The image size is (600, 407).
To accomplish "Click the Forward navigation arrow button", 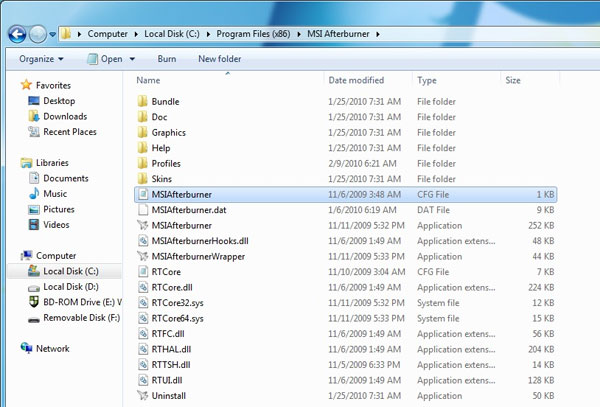I will (38, 34).
